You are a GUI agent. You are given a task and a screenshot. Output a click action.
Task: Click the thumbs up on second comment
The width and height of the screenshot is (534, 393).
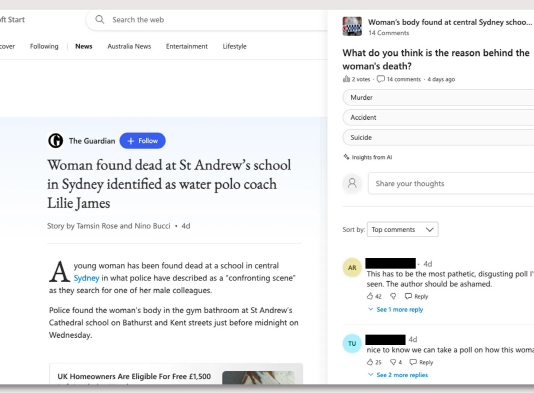pyautogui.click(x=370, y=362)
